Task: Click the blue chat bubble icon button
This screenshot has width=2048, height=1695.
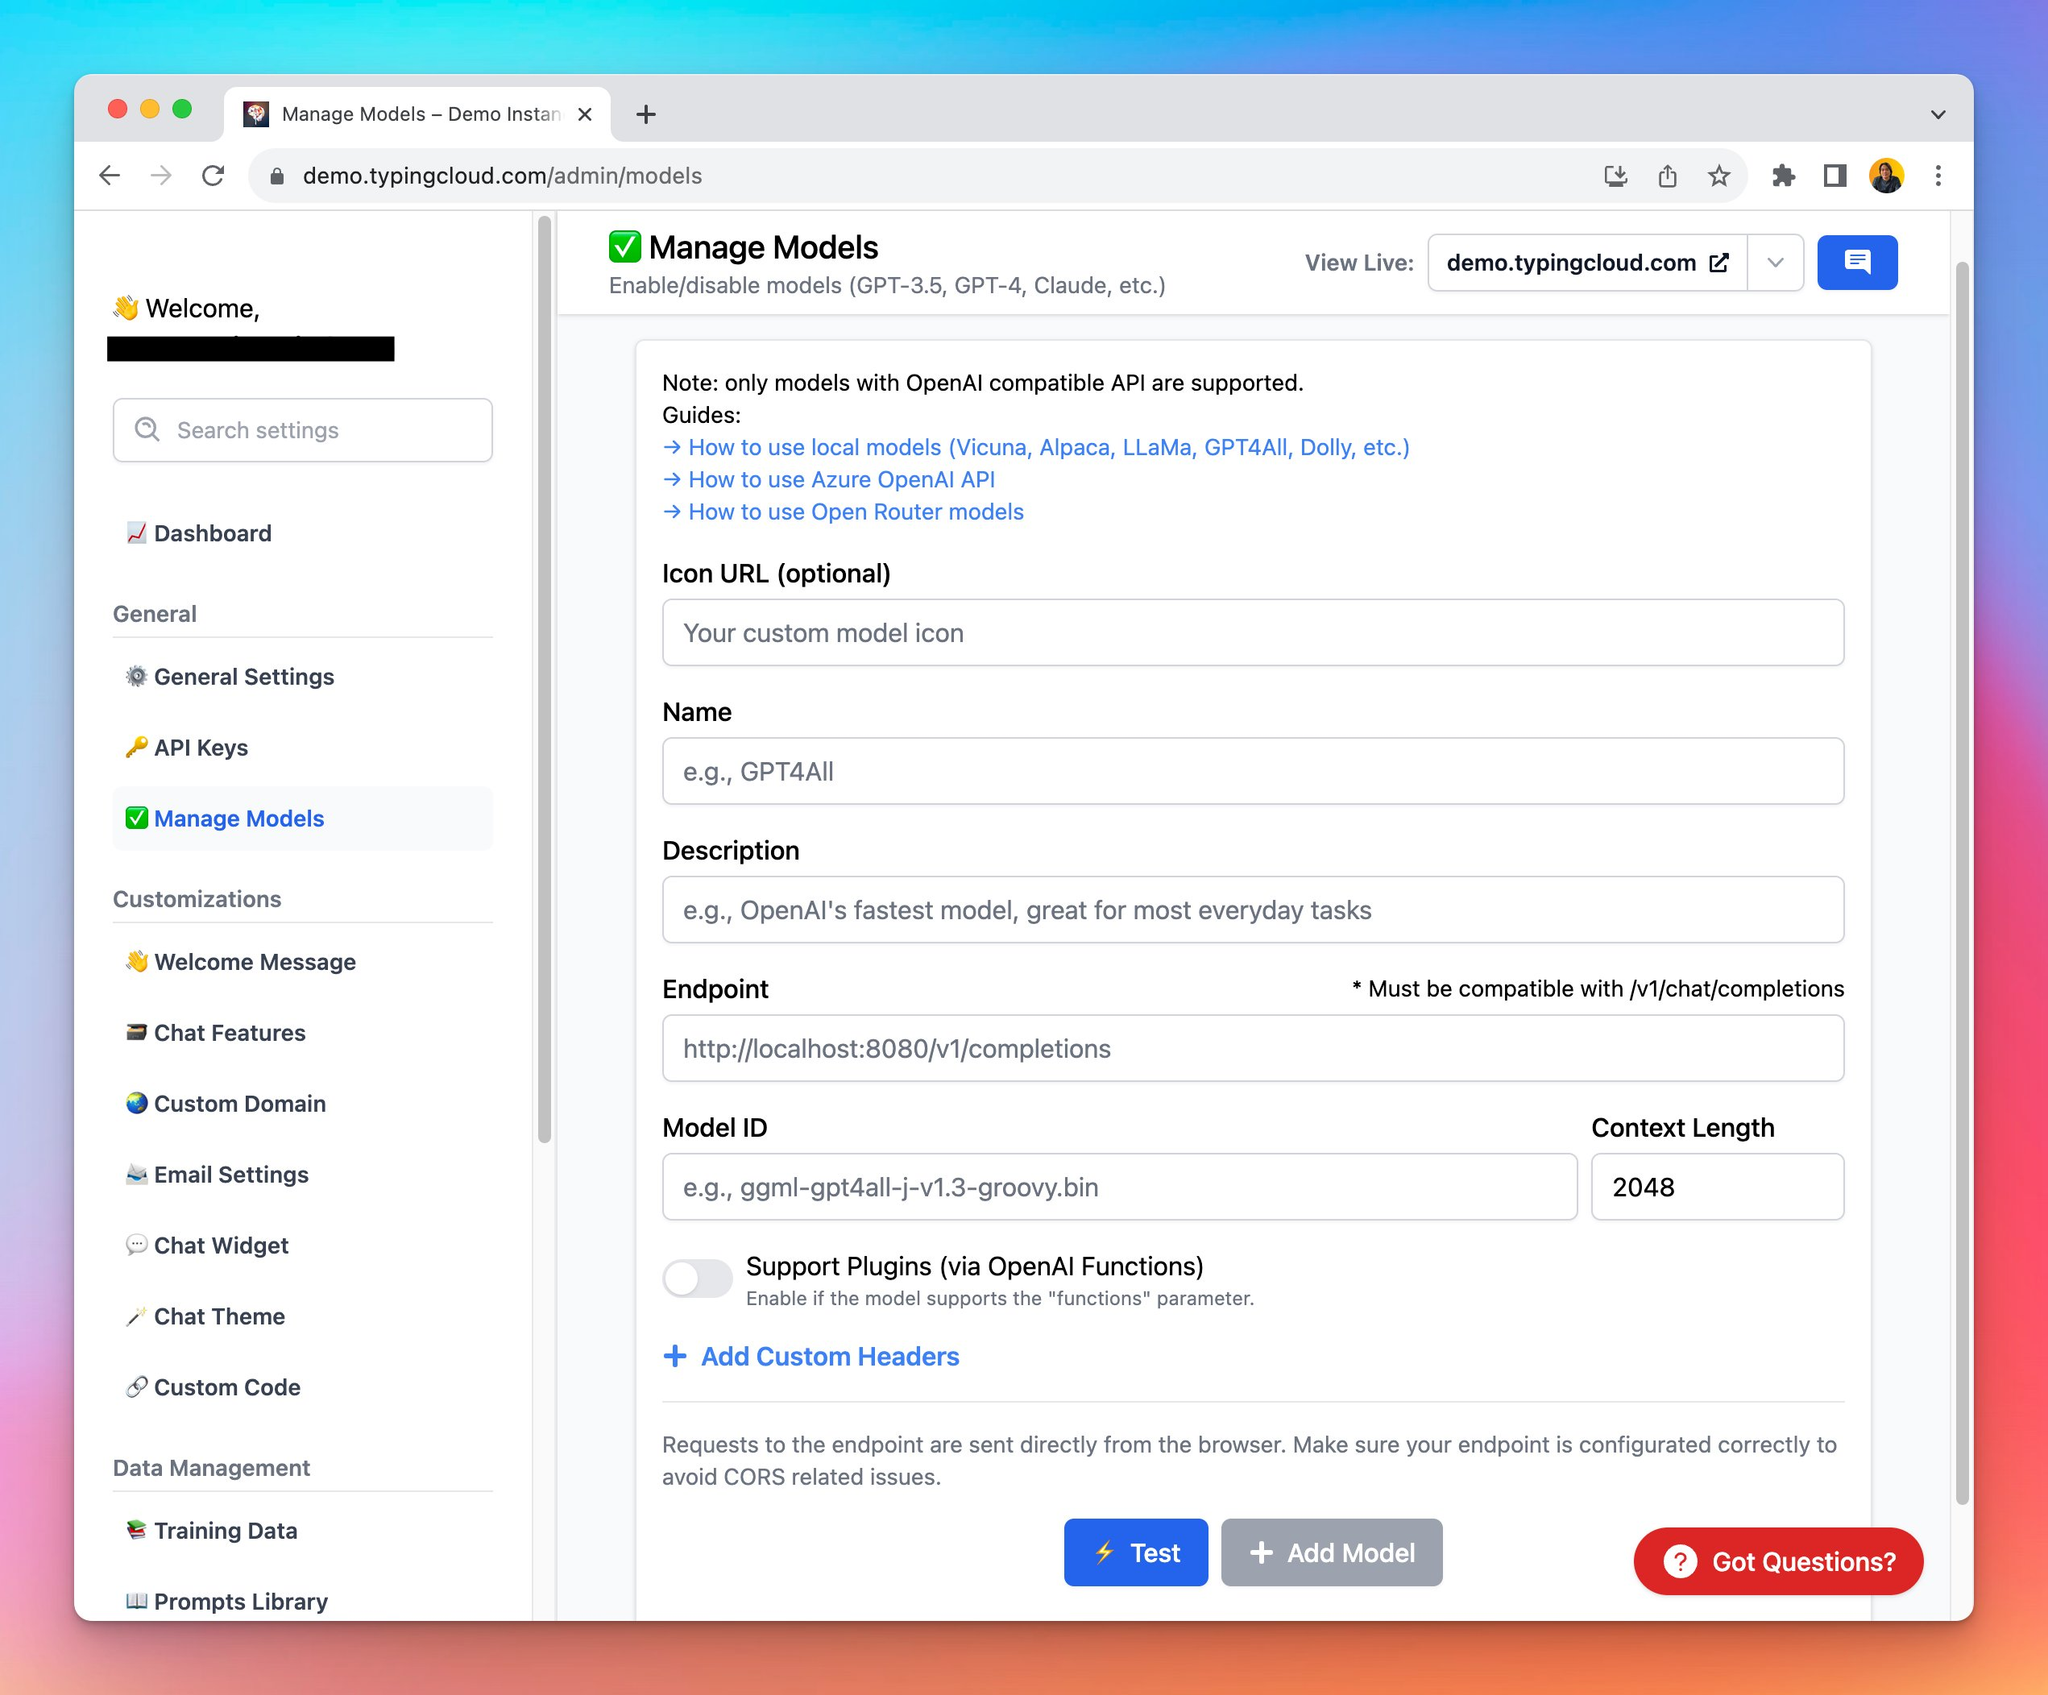Action: [1856, 263]
